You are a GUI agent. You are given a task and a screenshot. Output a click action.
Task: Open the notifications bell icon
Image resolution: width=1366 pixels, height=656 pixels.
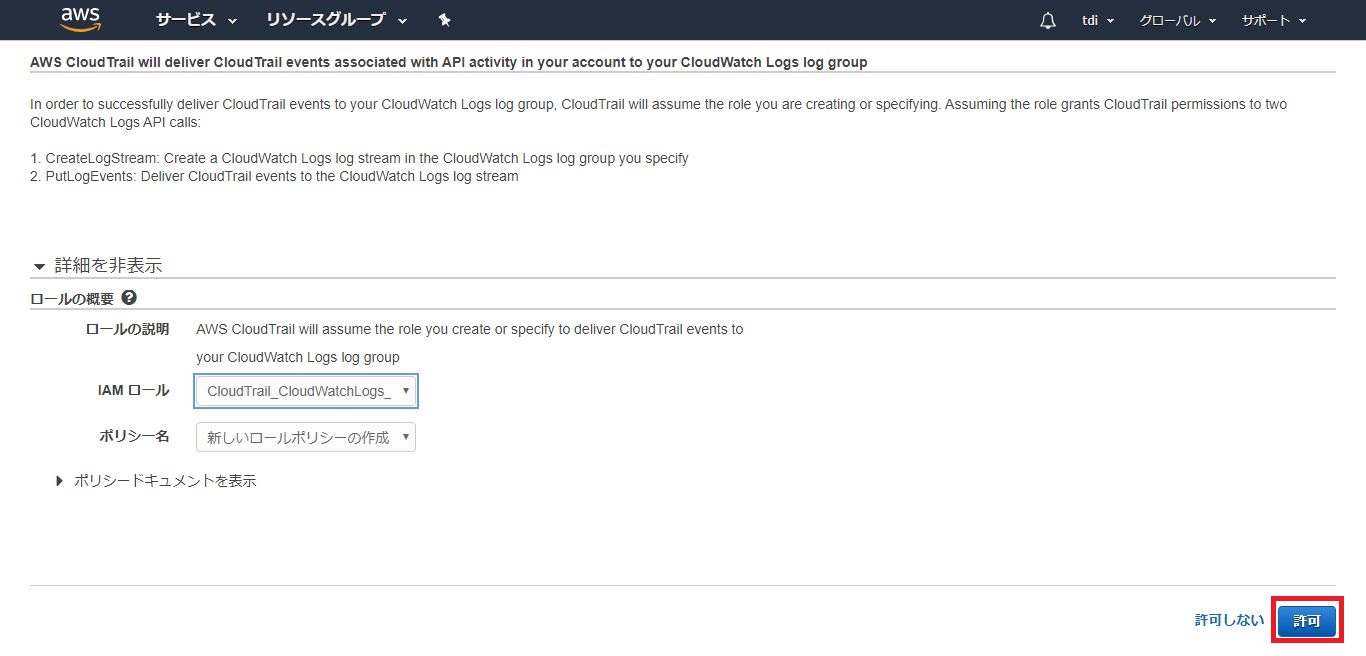tap(1048, 20)
